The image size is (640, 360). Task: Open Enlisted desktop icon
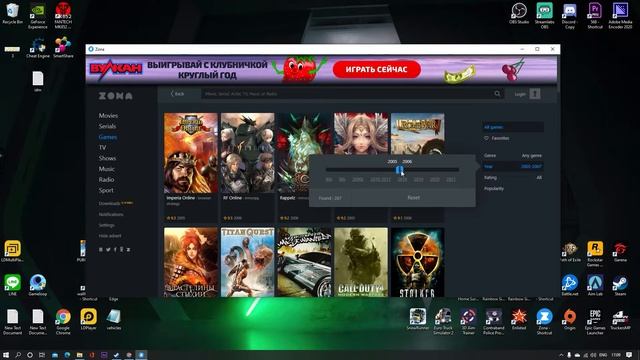pos(519,319)
